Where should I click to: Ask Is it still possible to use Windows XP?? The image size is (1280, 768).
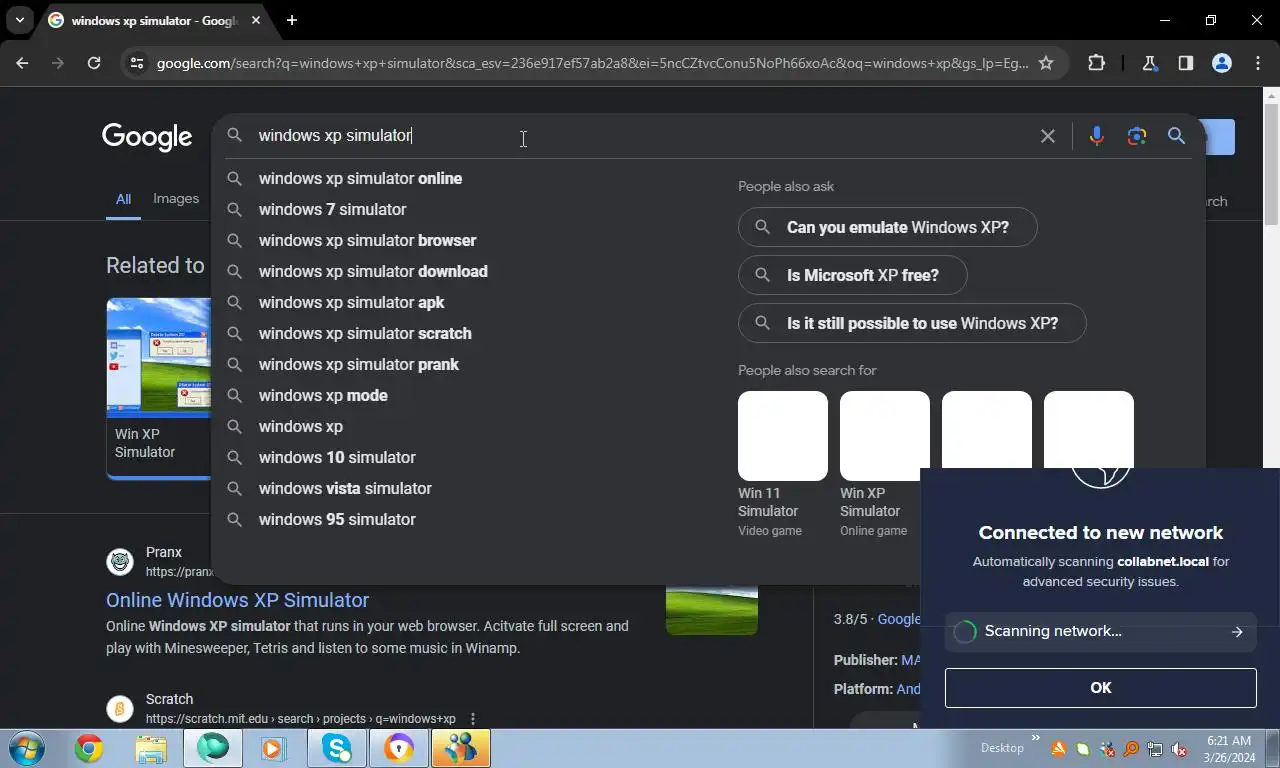click(x=911, y=323)
